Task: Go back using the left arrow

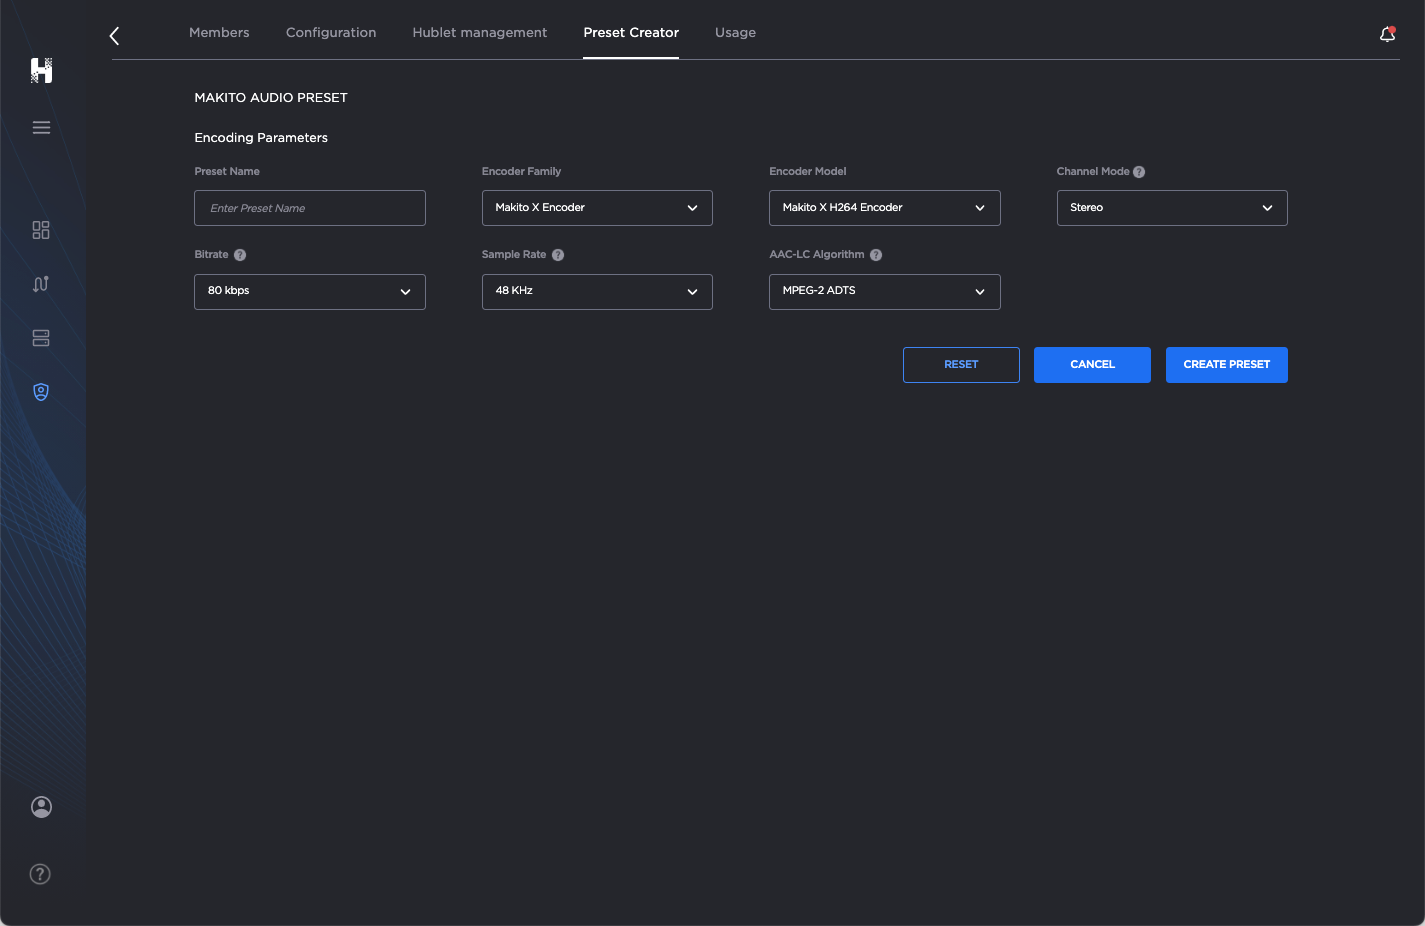Action: [x=115, y=36]
